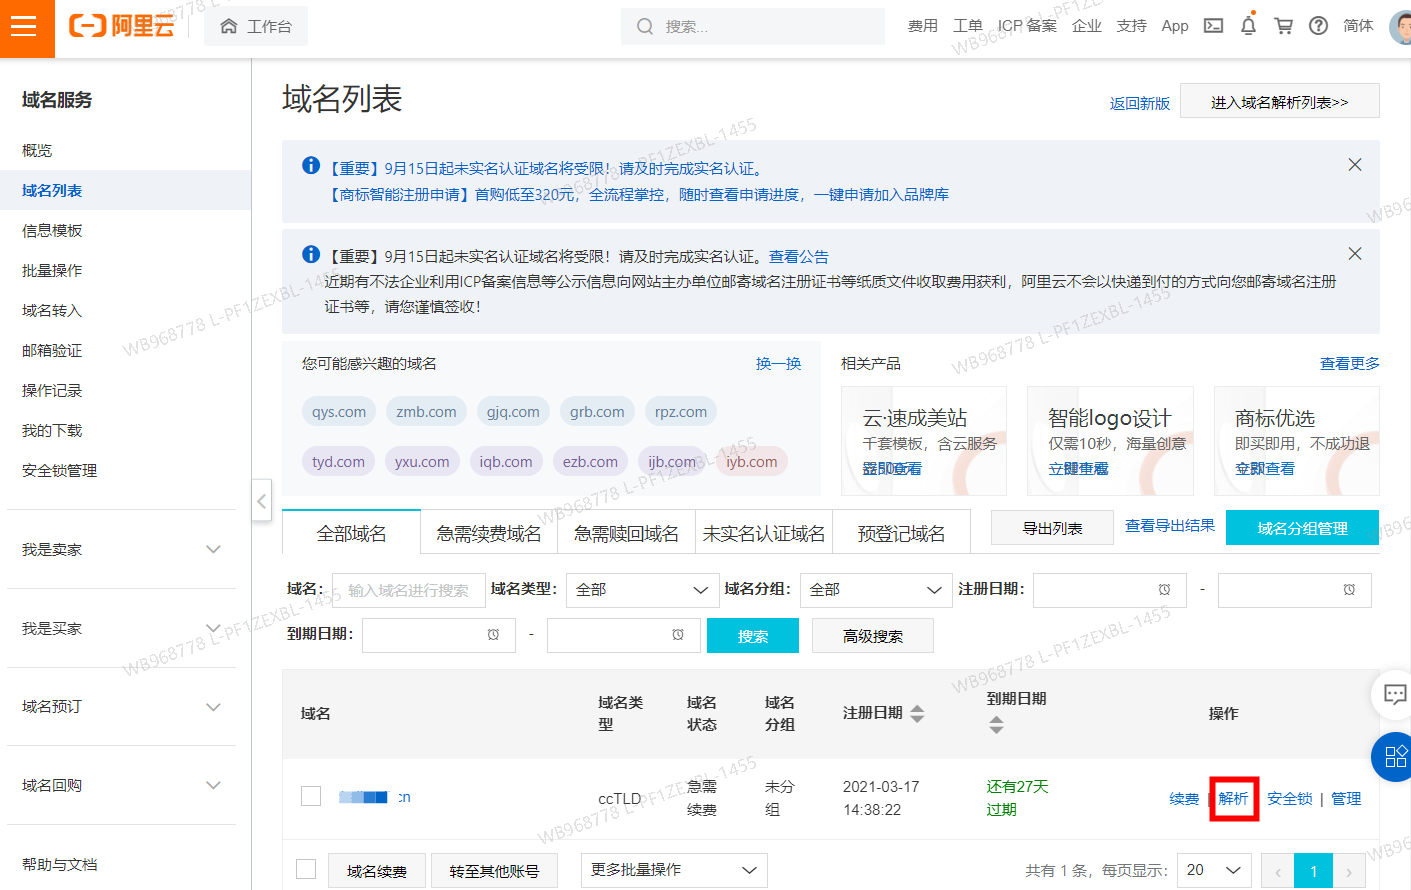Click the 返回新版 link
Screen dimensions: 1411x890
click(x=1139, y=103)
